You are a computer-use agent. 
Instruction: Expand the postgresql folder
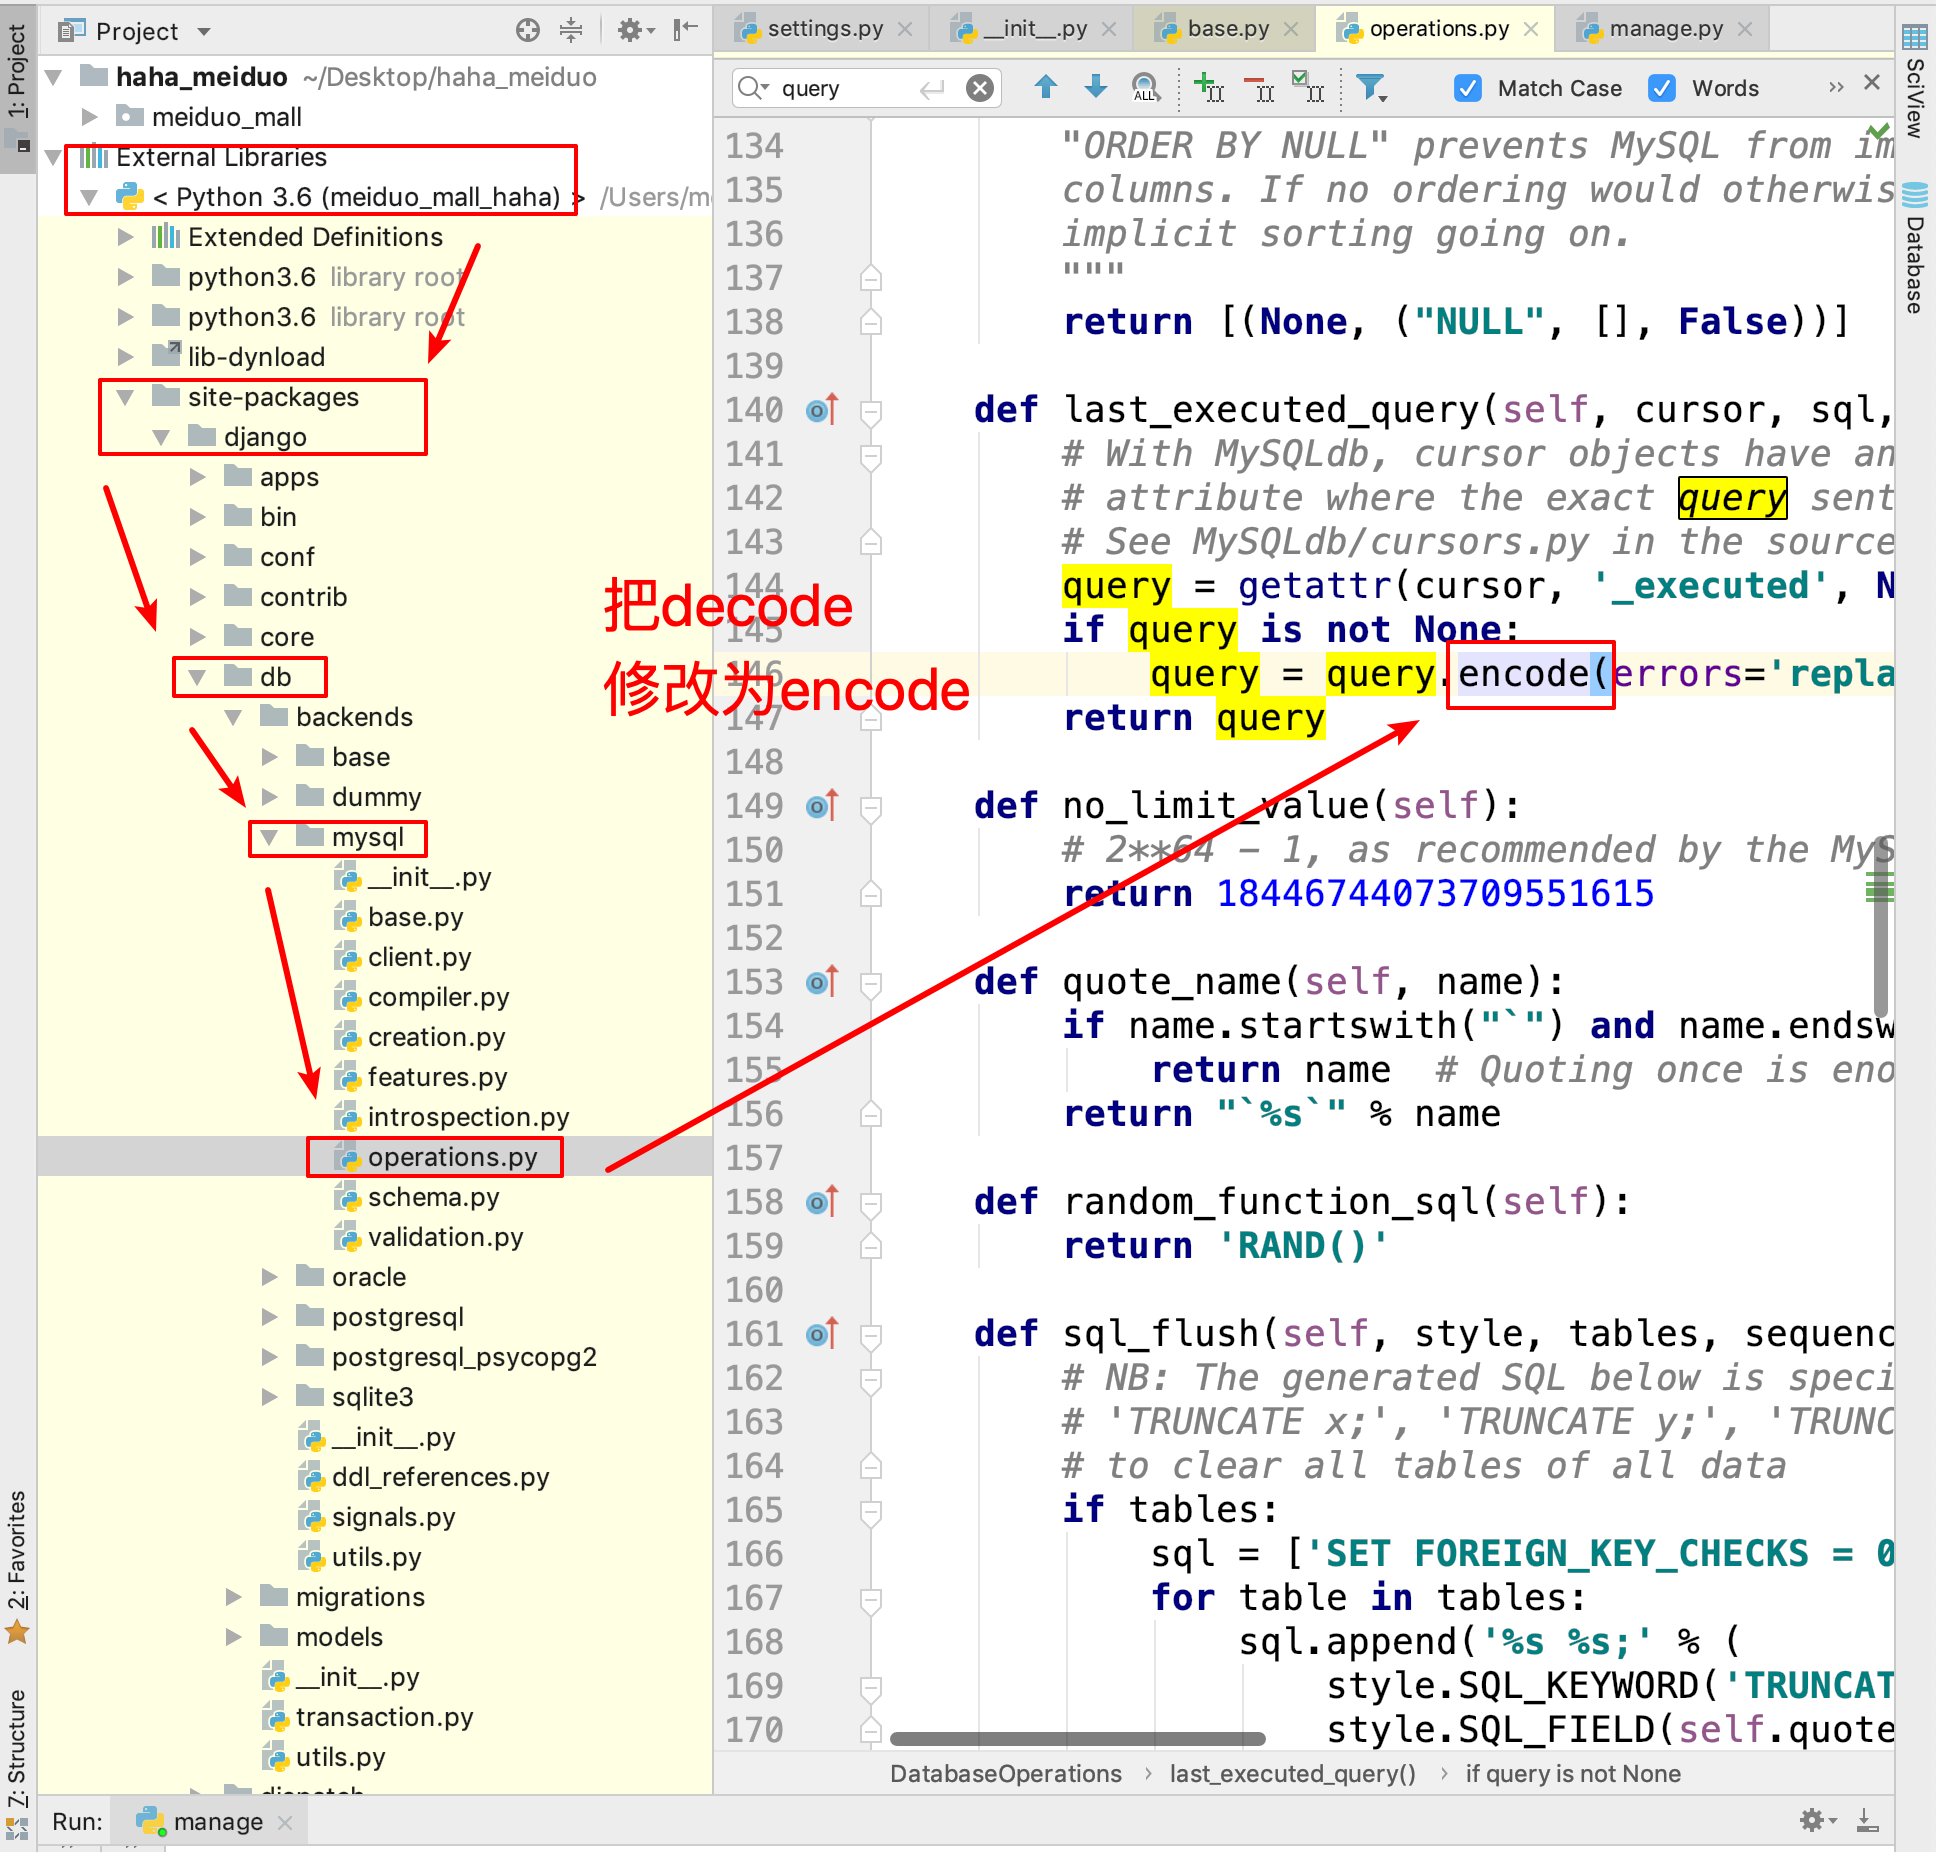pos(269,1317)
